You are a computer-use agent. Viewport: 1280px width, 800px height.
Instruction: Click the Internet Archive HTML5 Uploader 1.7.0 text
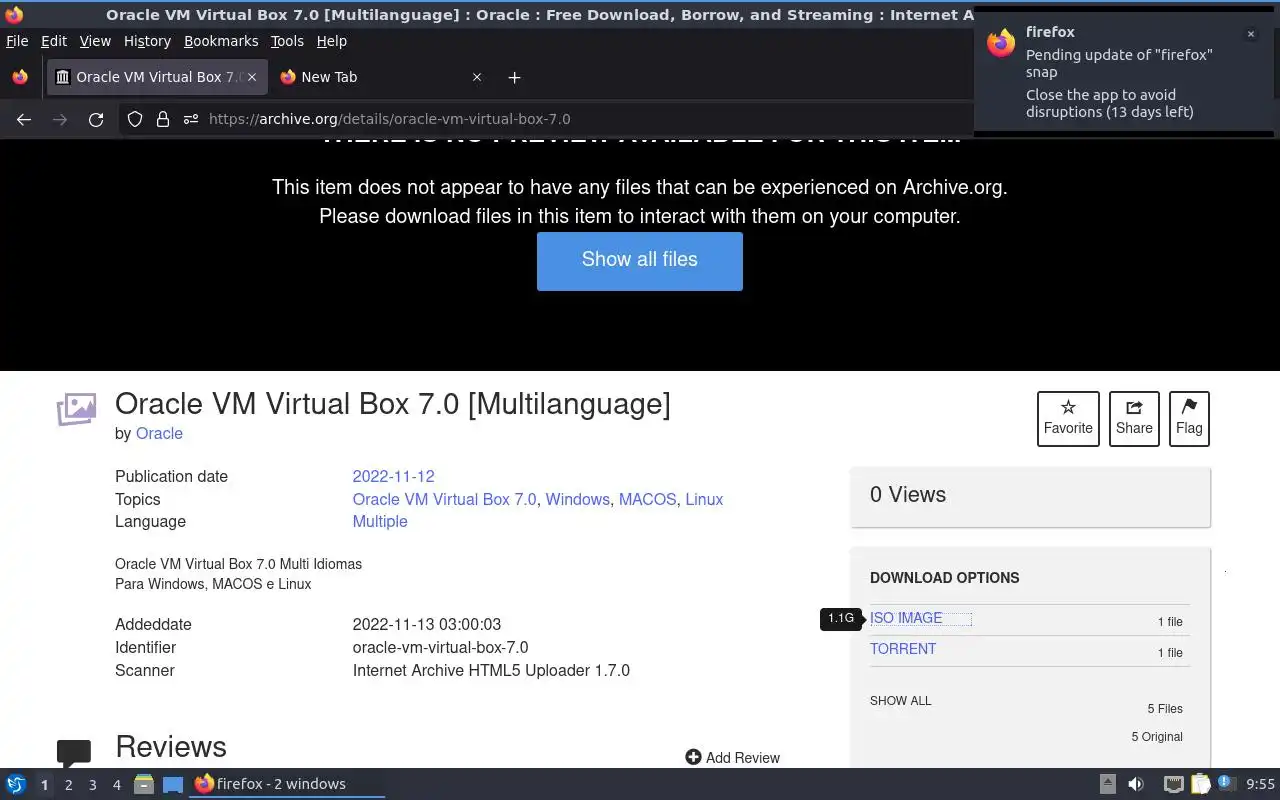[x=491, y=671]
